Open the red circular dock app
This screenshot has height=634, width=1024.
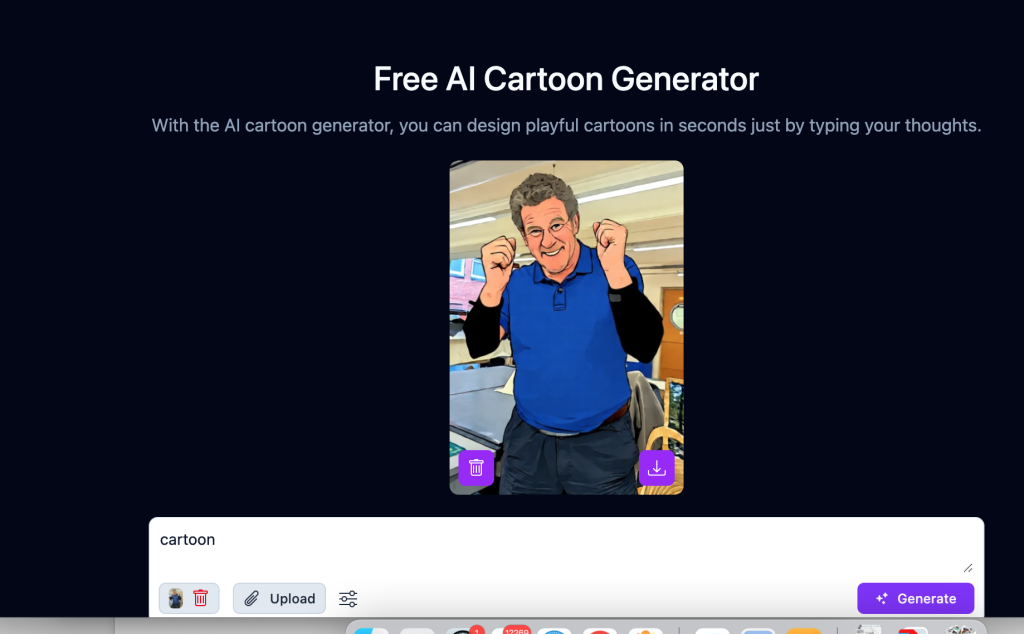click(600, 631)
